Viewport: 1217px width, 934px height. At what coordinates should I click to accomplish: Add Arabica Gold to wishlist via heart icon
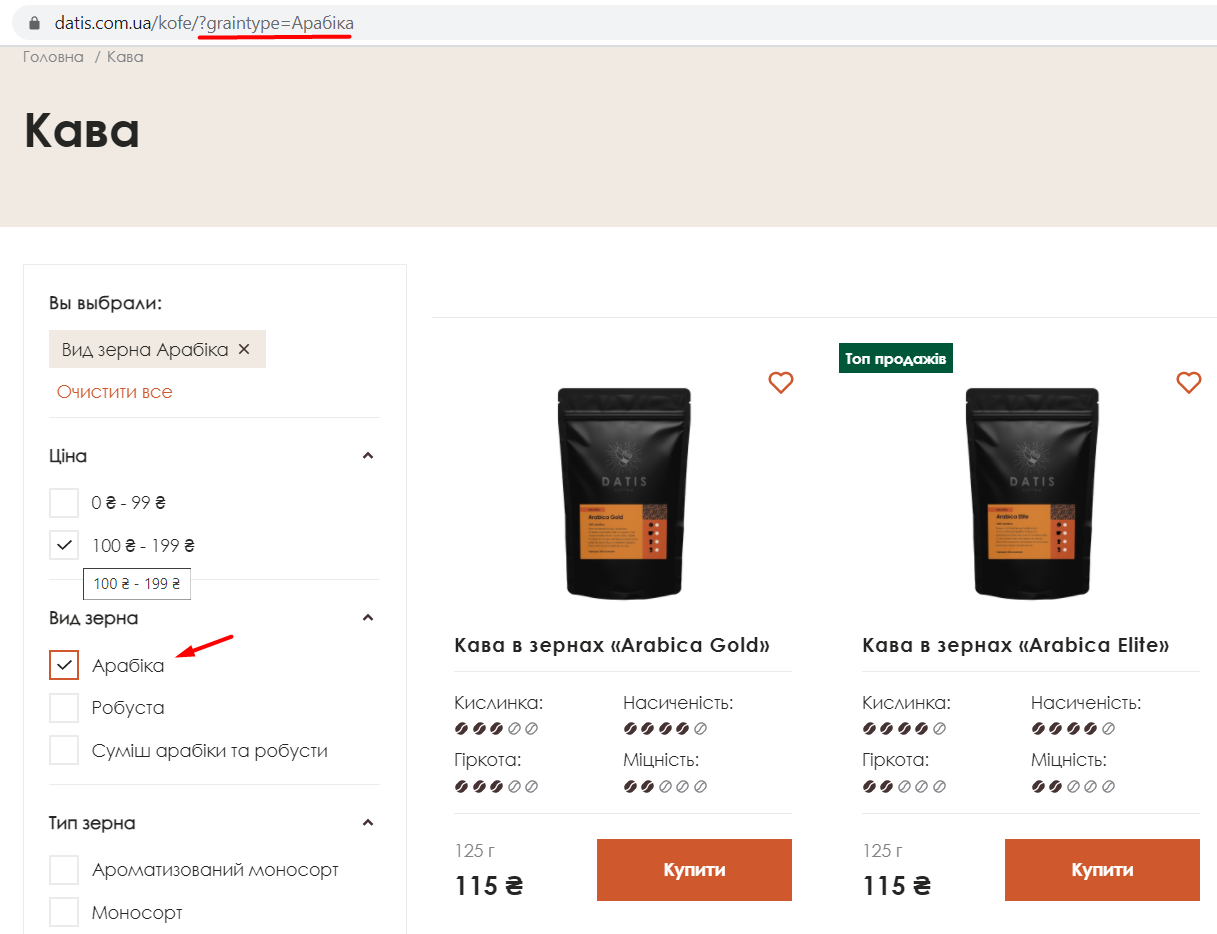[x=780, y=382]
